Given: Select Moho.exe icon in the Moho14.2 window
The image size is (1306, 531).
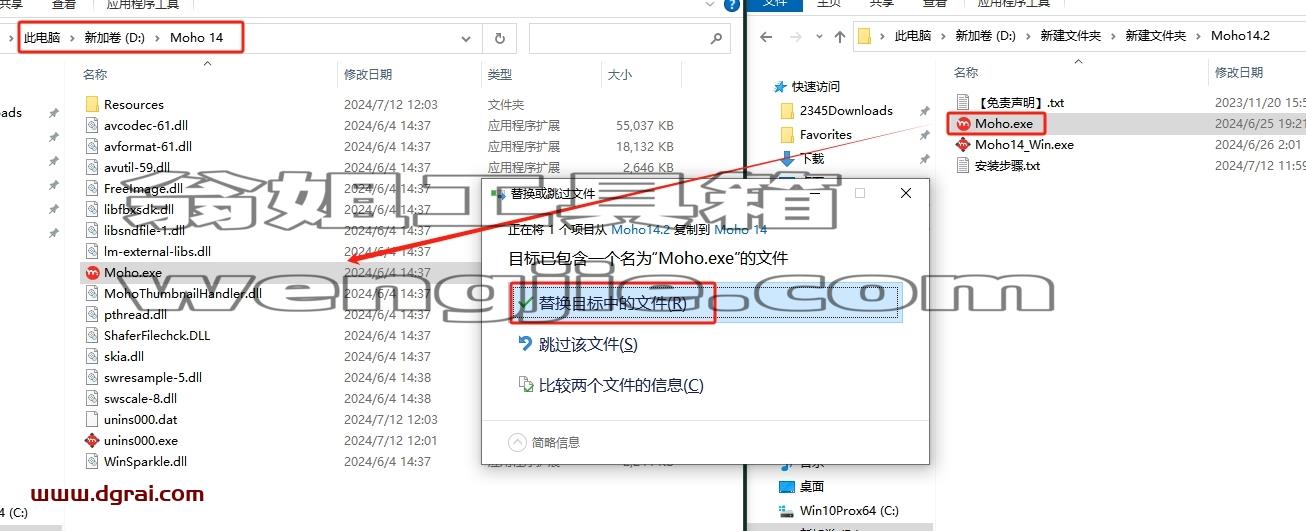Looking at the screenshot, I should point(963,123).
